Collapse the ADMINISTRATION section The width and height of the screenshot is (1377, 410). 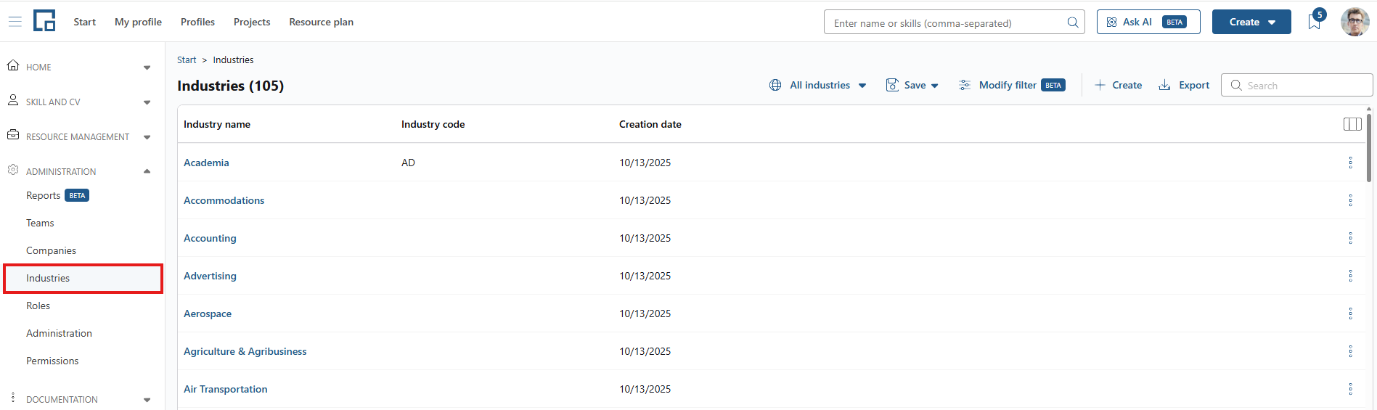(x=147, y=171)
